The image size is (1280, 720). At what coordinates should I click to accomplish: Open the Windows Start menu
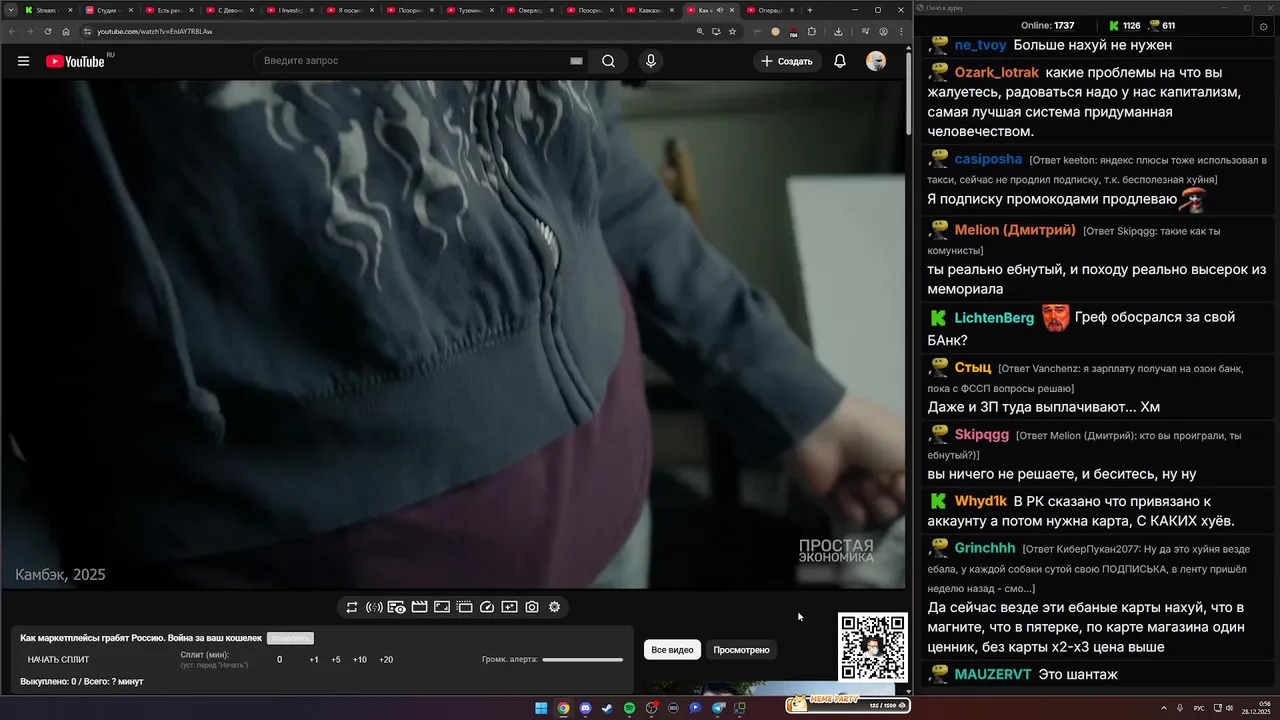point(541,708)
